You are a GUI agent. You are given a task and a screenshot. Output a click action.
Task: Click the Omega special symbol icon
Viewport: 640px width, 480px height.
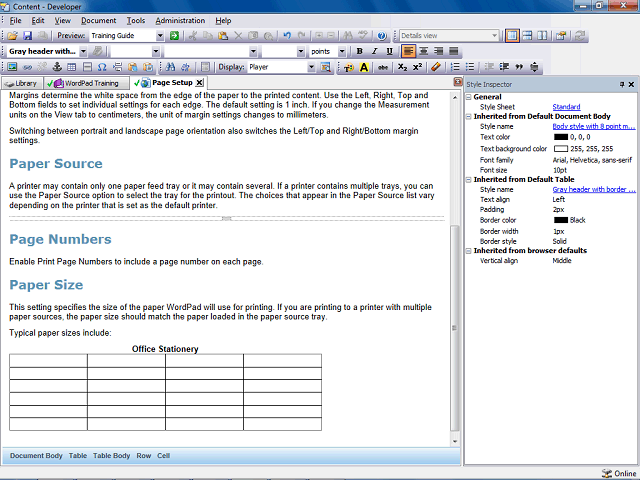(102, 67)
